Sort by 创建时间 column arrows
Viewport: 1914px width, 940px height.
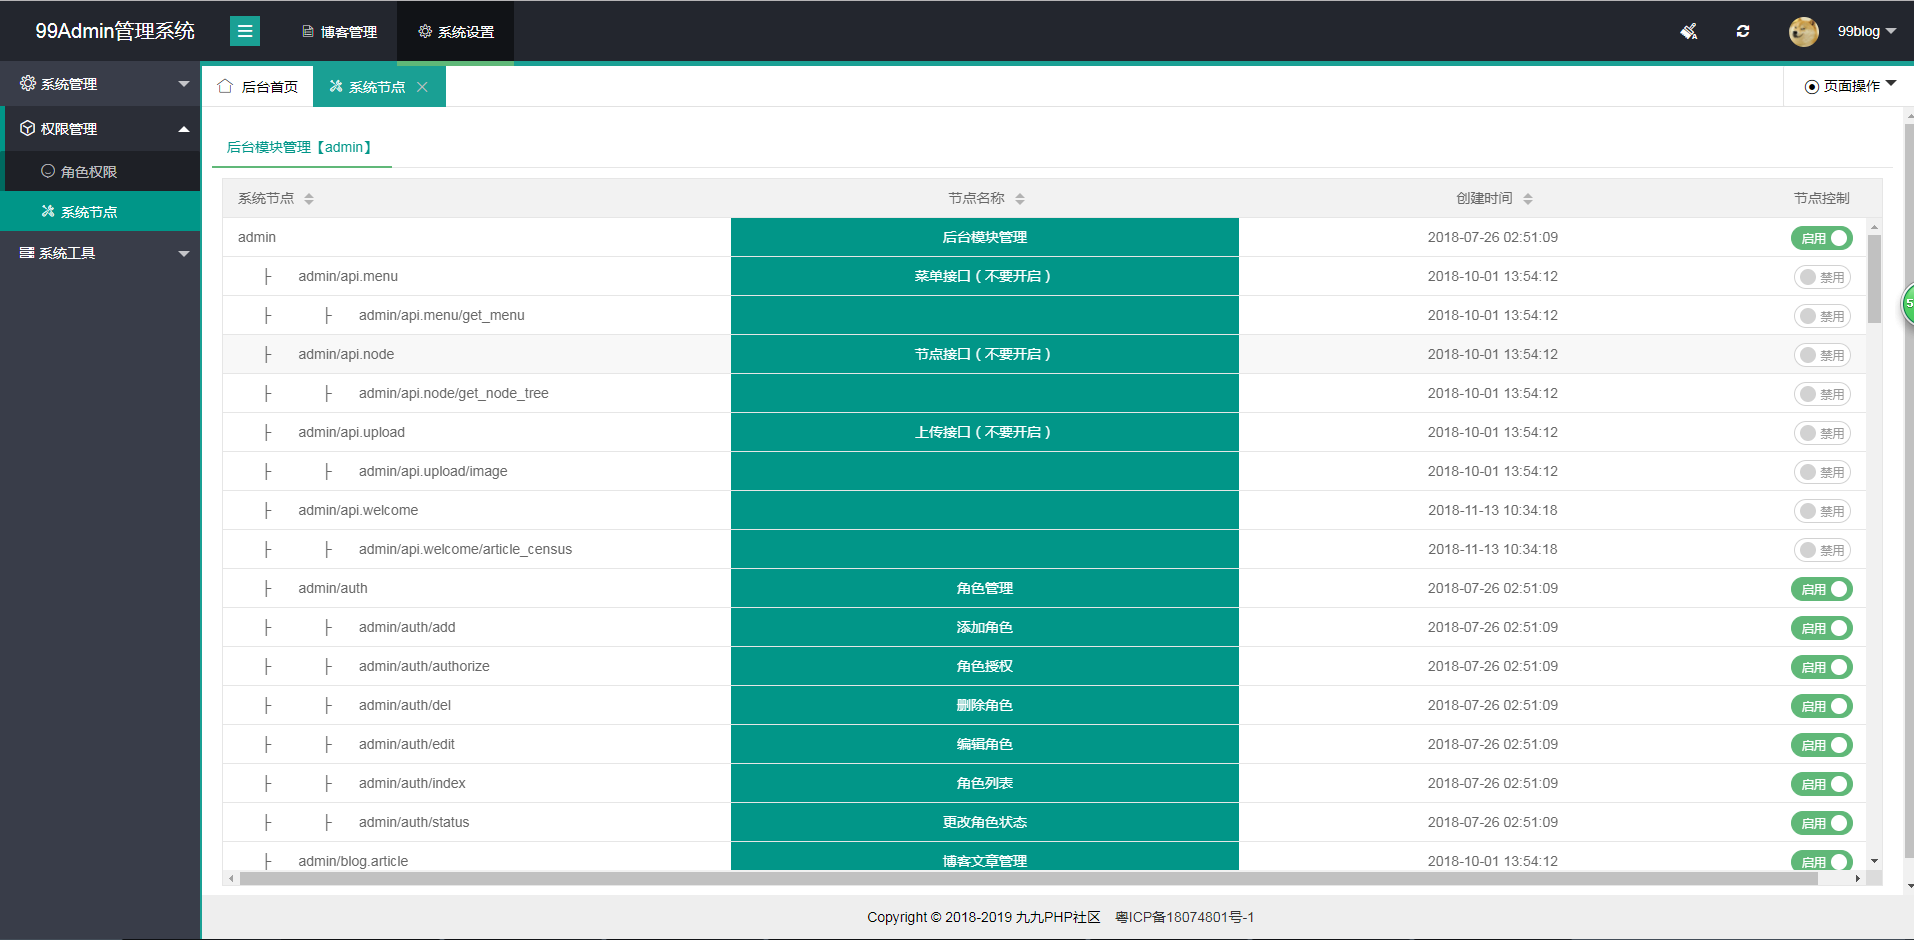1528,199
